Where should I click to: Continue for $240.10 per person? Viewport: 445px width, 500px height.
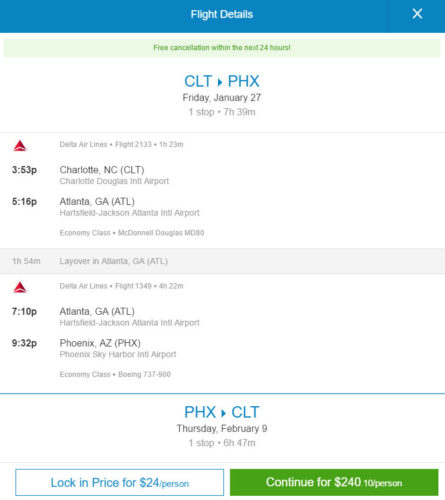pyautogui.click(x=334, y=482)
